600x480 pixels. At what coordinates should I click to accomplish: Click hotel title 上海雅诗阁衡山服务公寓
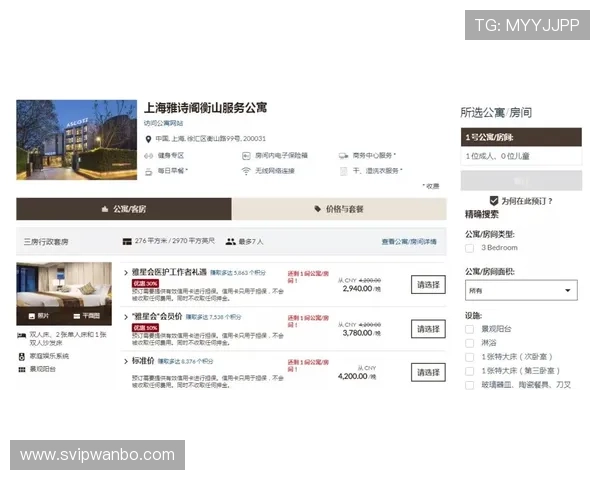click(x=205, y=108)
